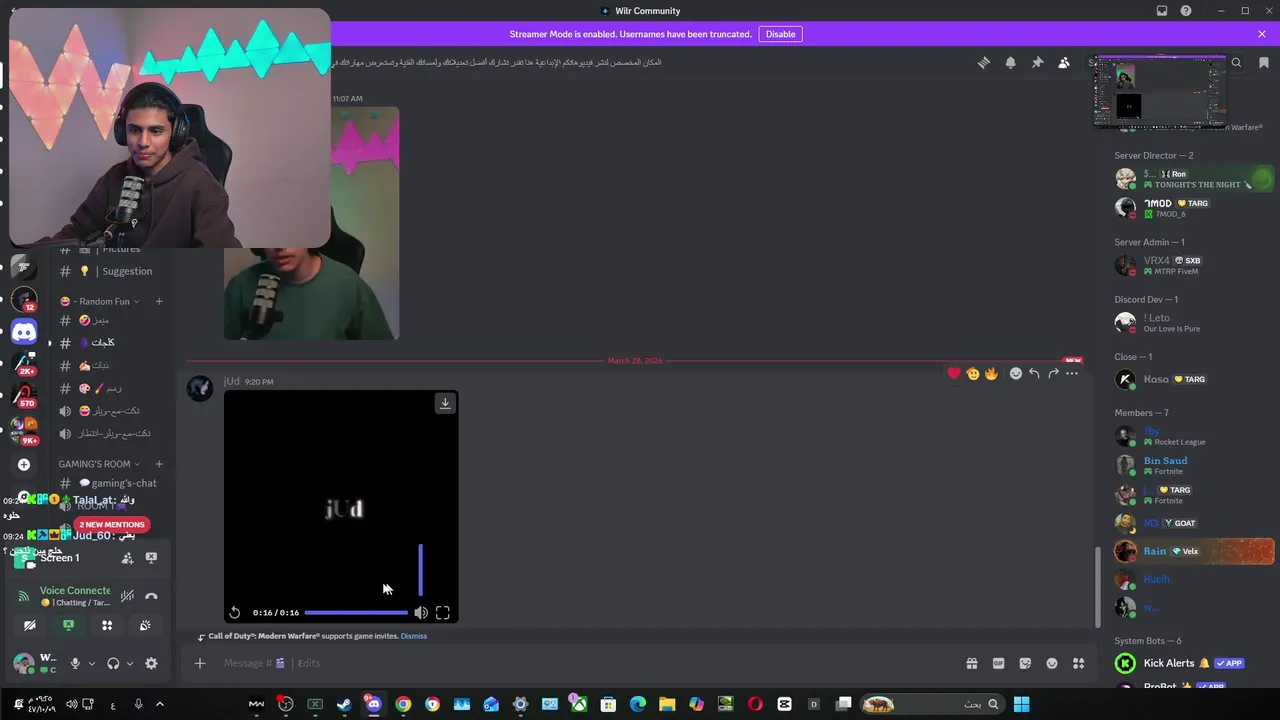The image size is (1280, 720).
Task: Create channel in GAMING'S ROOM category
Action: (x=159, y=464)
